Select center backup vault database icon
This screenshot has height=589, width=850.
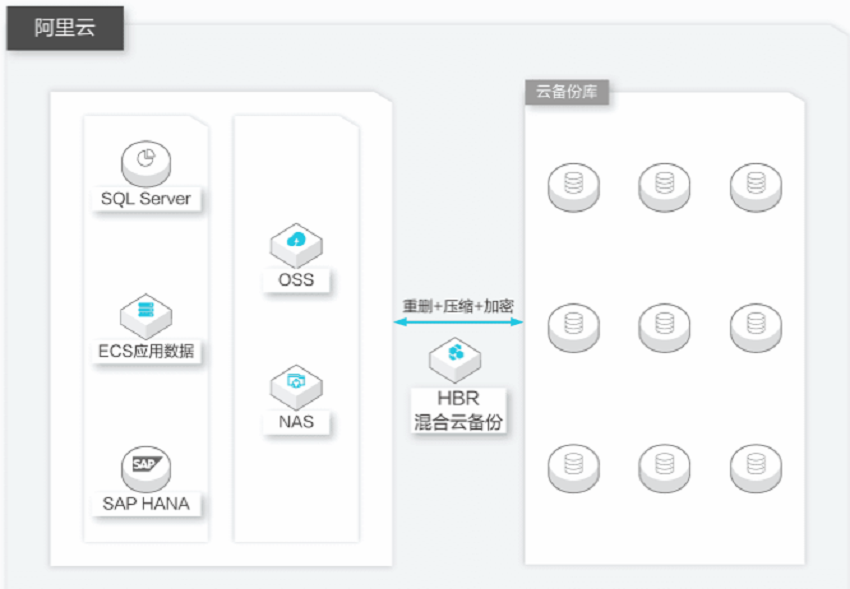coord(664,327)
